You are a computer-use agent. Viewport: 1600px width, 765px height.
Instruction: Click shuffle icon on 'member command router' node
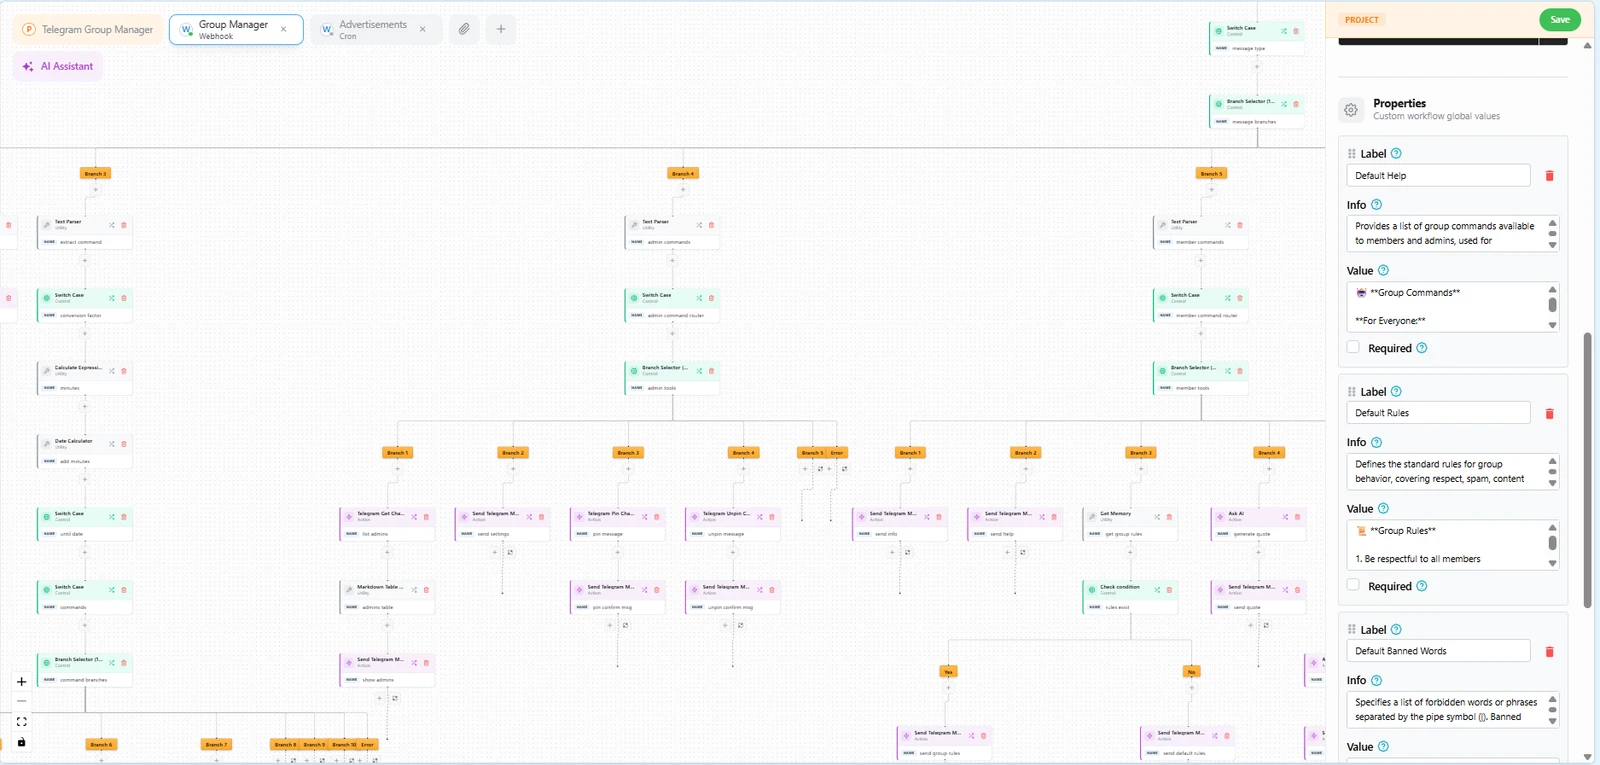pyautogui.click(x=1228, y=298)
